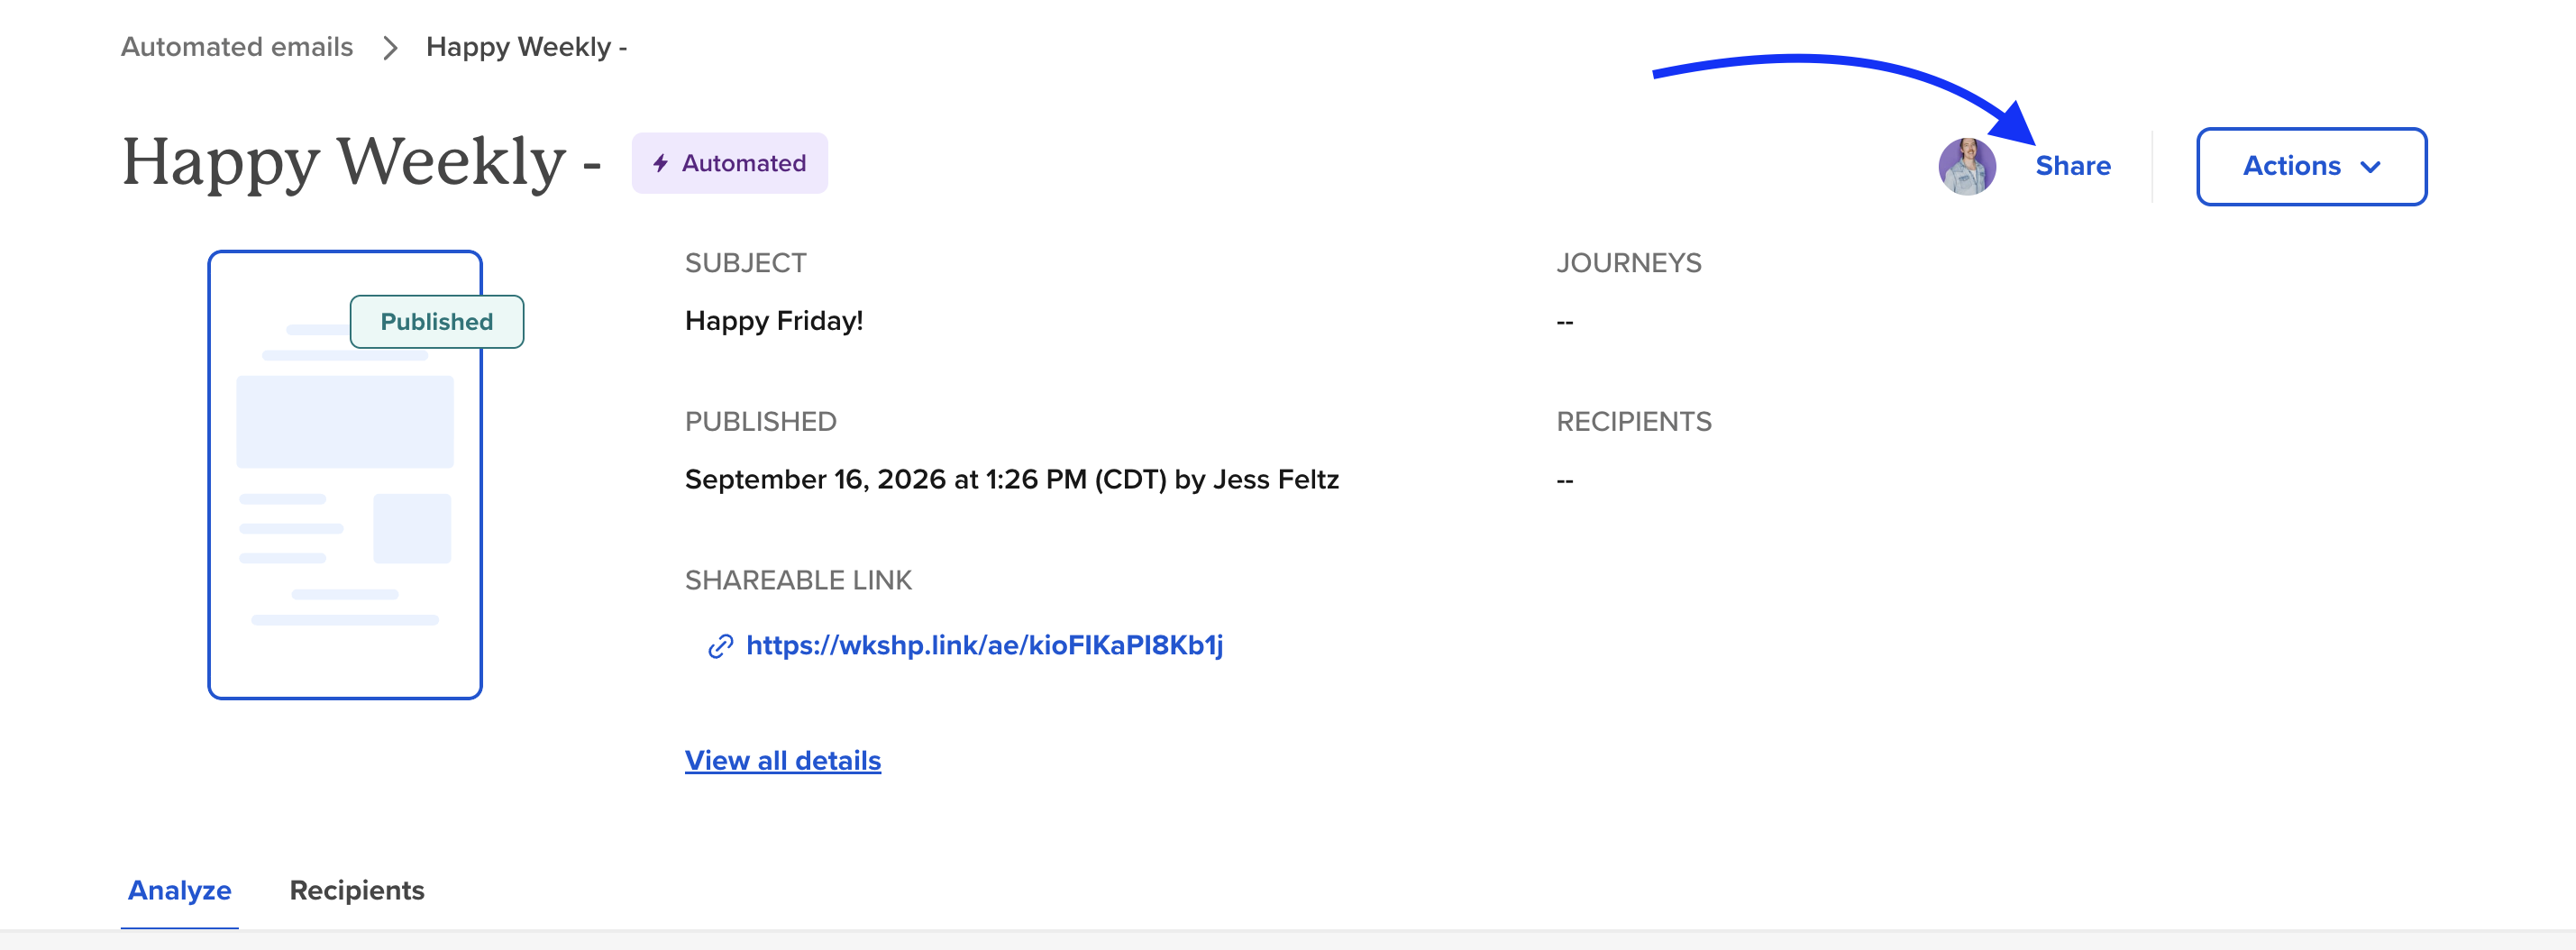
Task: Click the SUBJECT field label
Action: pos(745,263)
